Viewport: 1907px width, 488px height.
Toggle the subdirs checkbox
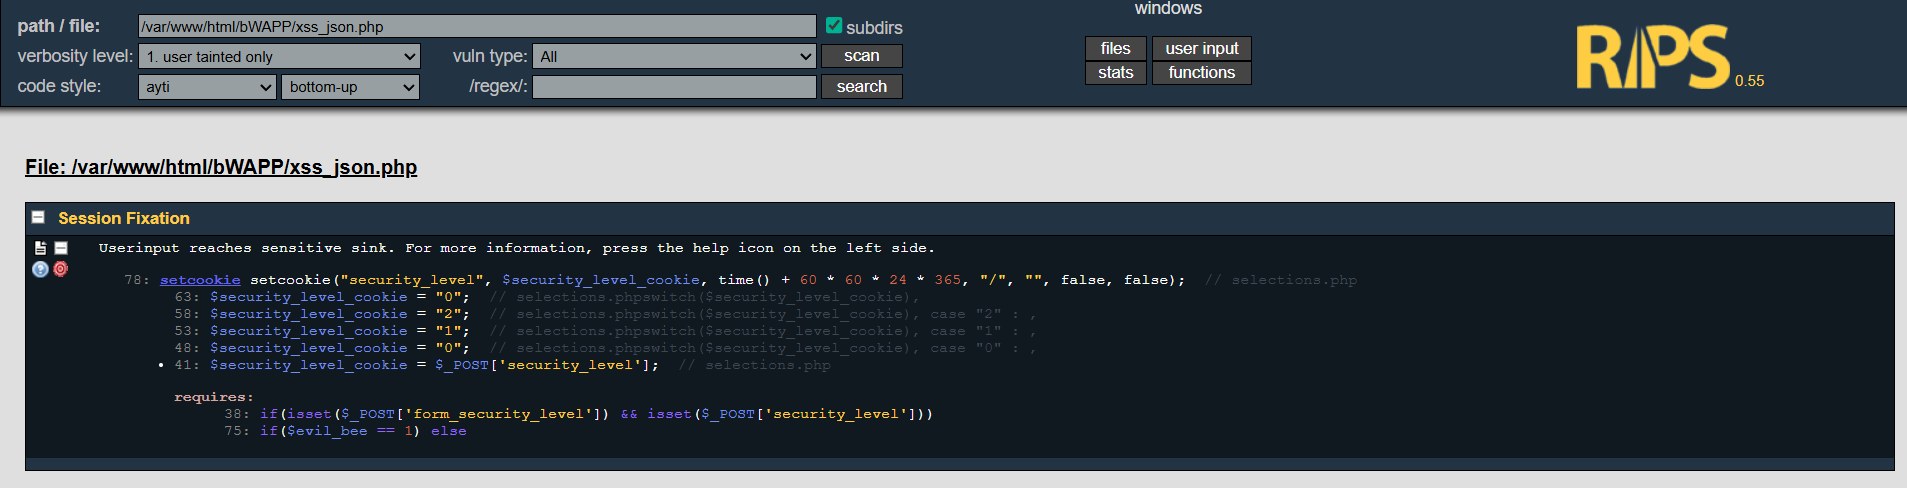(x=833, y=26)
